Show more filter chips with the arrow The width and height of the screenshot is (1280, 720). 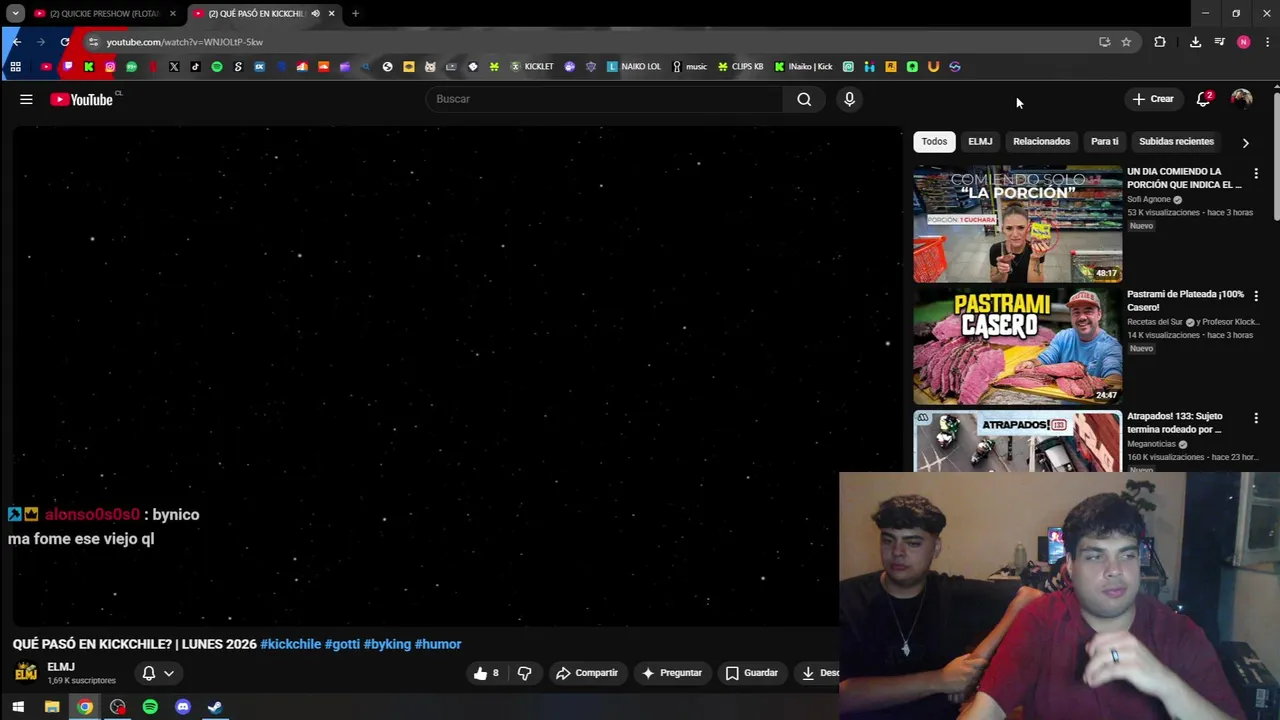tap(1245, 142)
